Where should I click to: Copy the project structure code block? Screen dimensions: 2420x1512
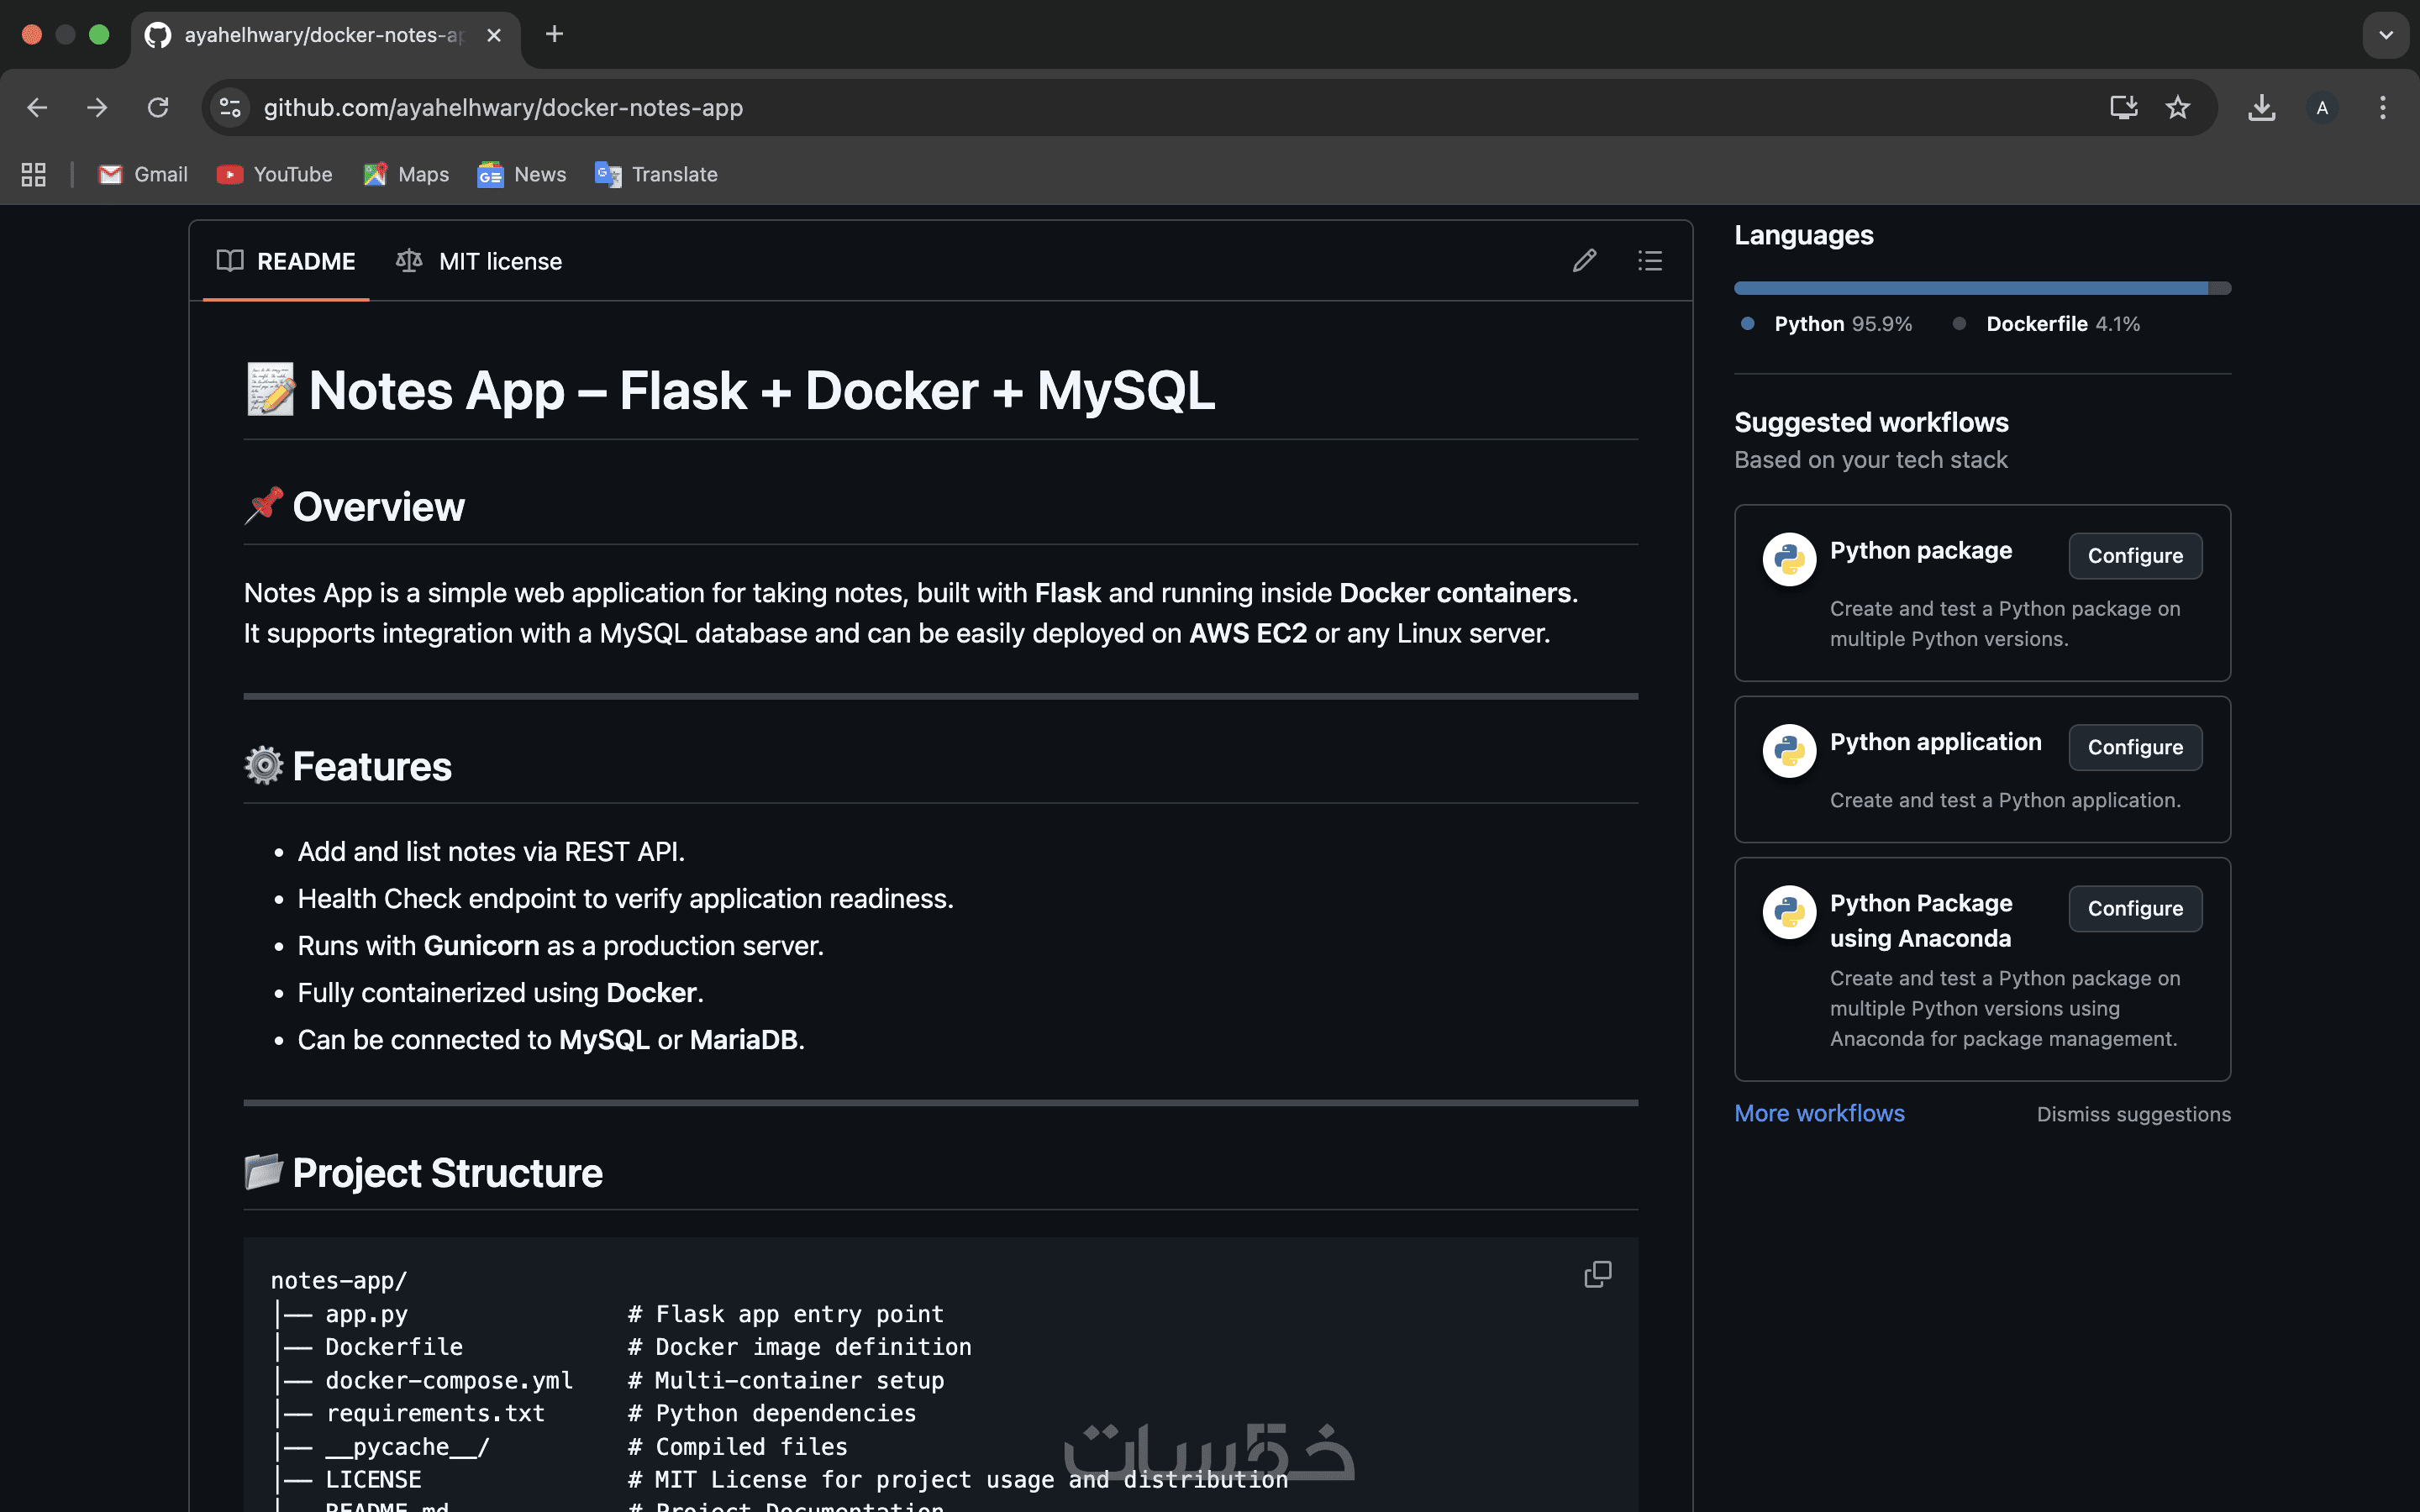(1597, 1274)
